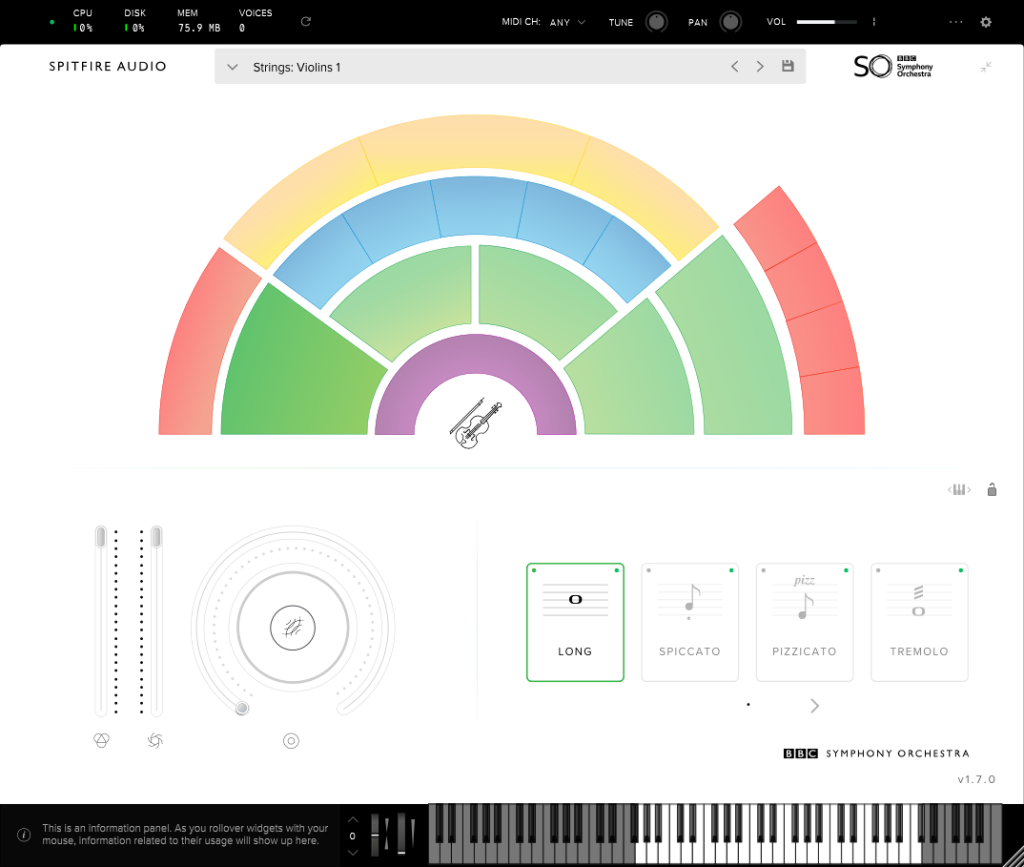Screen dimensions: 1024x867
Task: Click the keyswitch keyboard icon
Action: pyautogui.click(x=959, y=490)
